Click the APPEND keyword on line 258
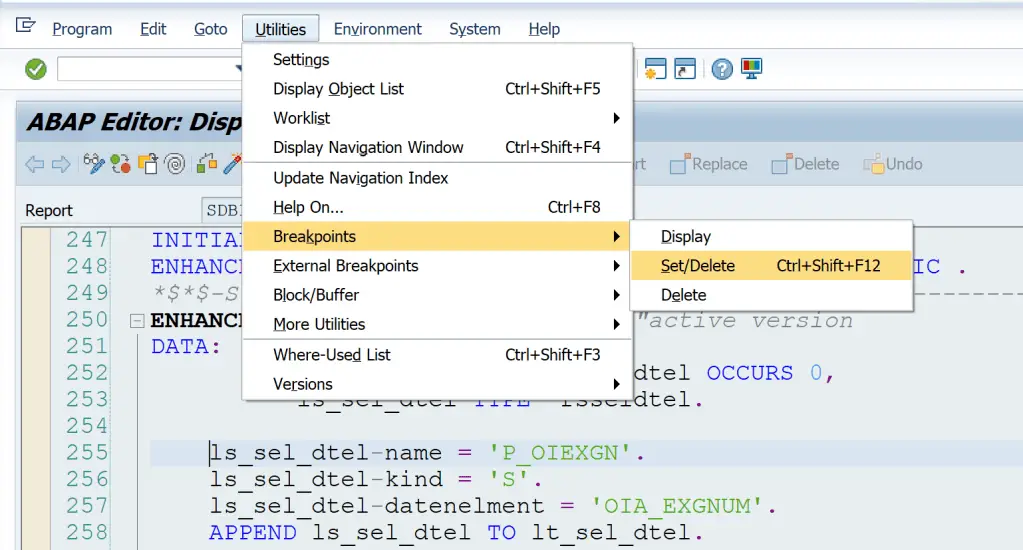Viewport: 1023px width, 550px height. click(252, 533)
